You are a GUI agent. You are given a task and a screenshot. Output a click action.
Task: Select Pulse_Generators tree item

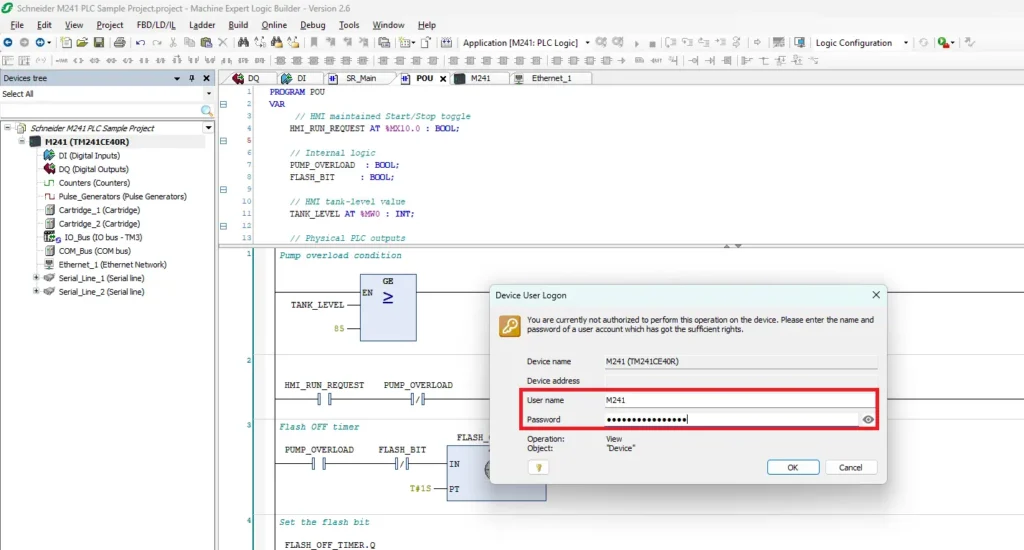click(122, 197)
